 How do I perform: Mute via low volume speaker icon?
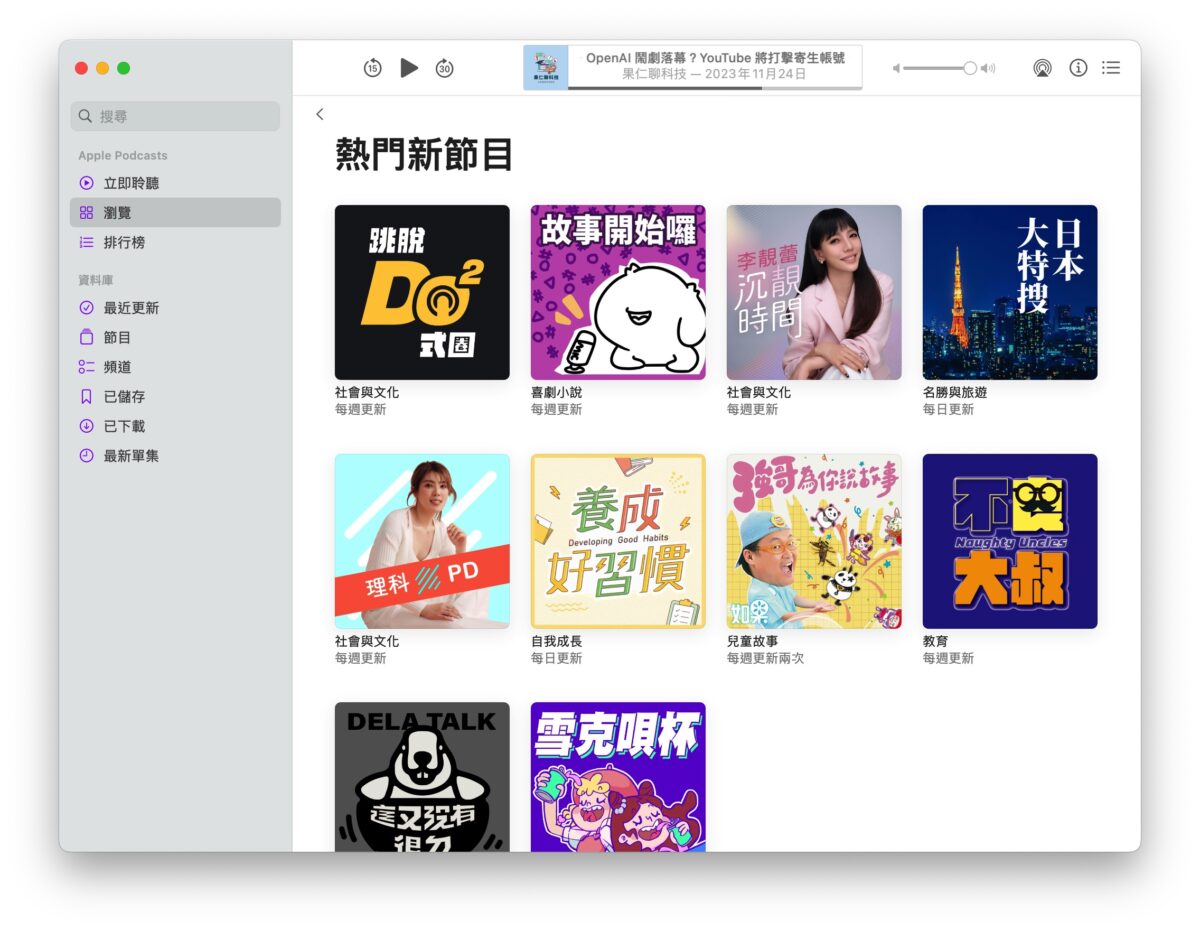pyautogui.click(x=897, y=68)
